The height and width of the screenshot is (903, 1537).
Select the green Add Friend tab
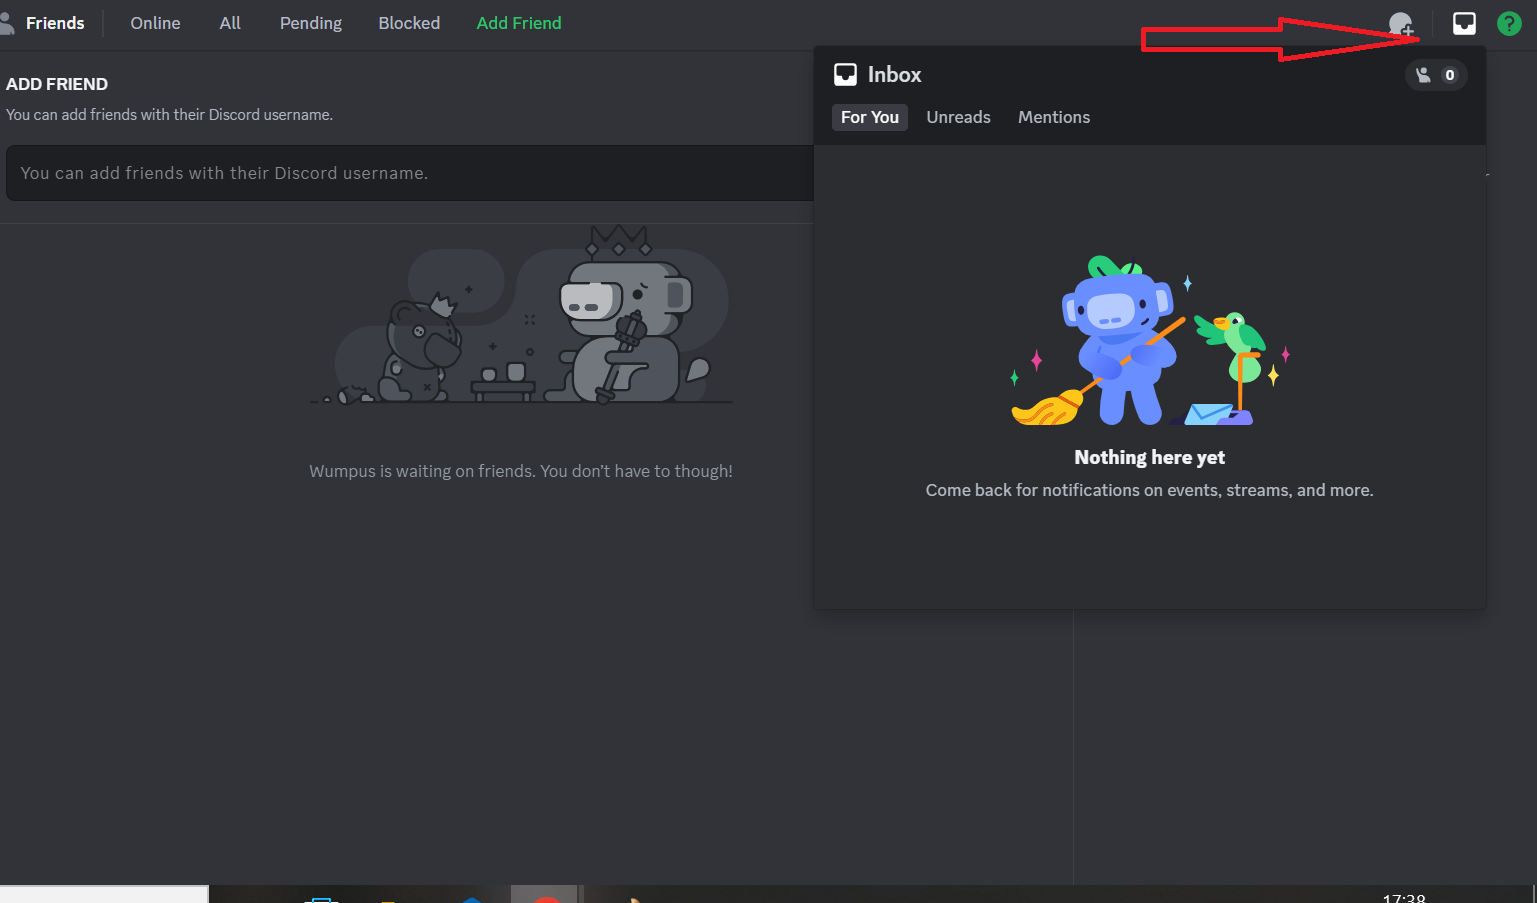(x=519, y=23)
